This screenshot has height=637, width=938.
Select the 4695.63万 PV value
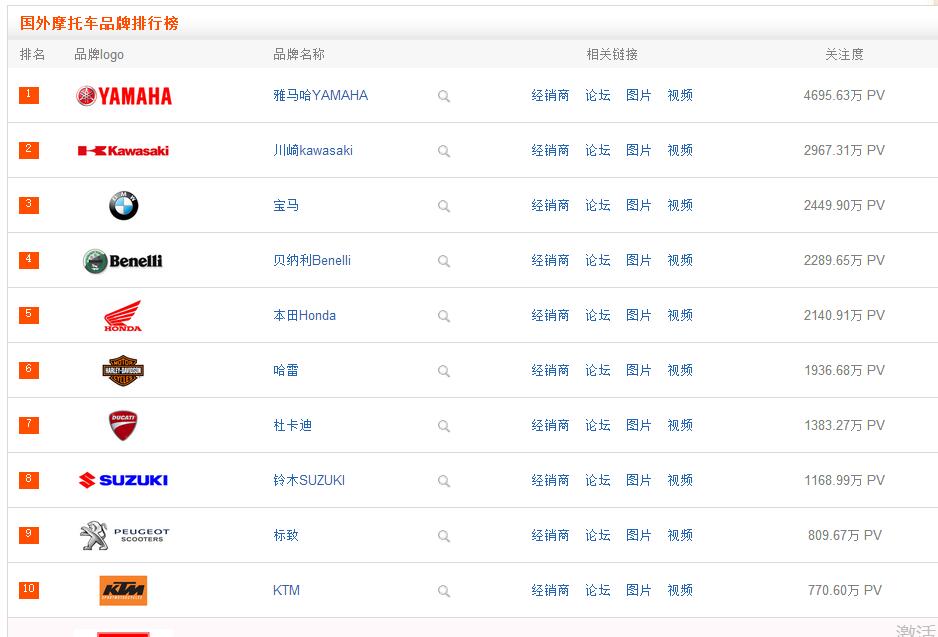844,96
